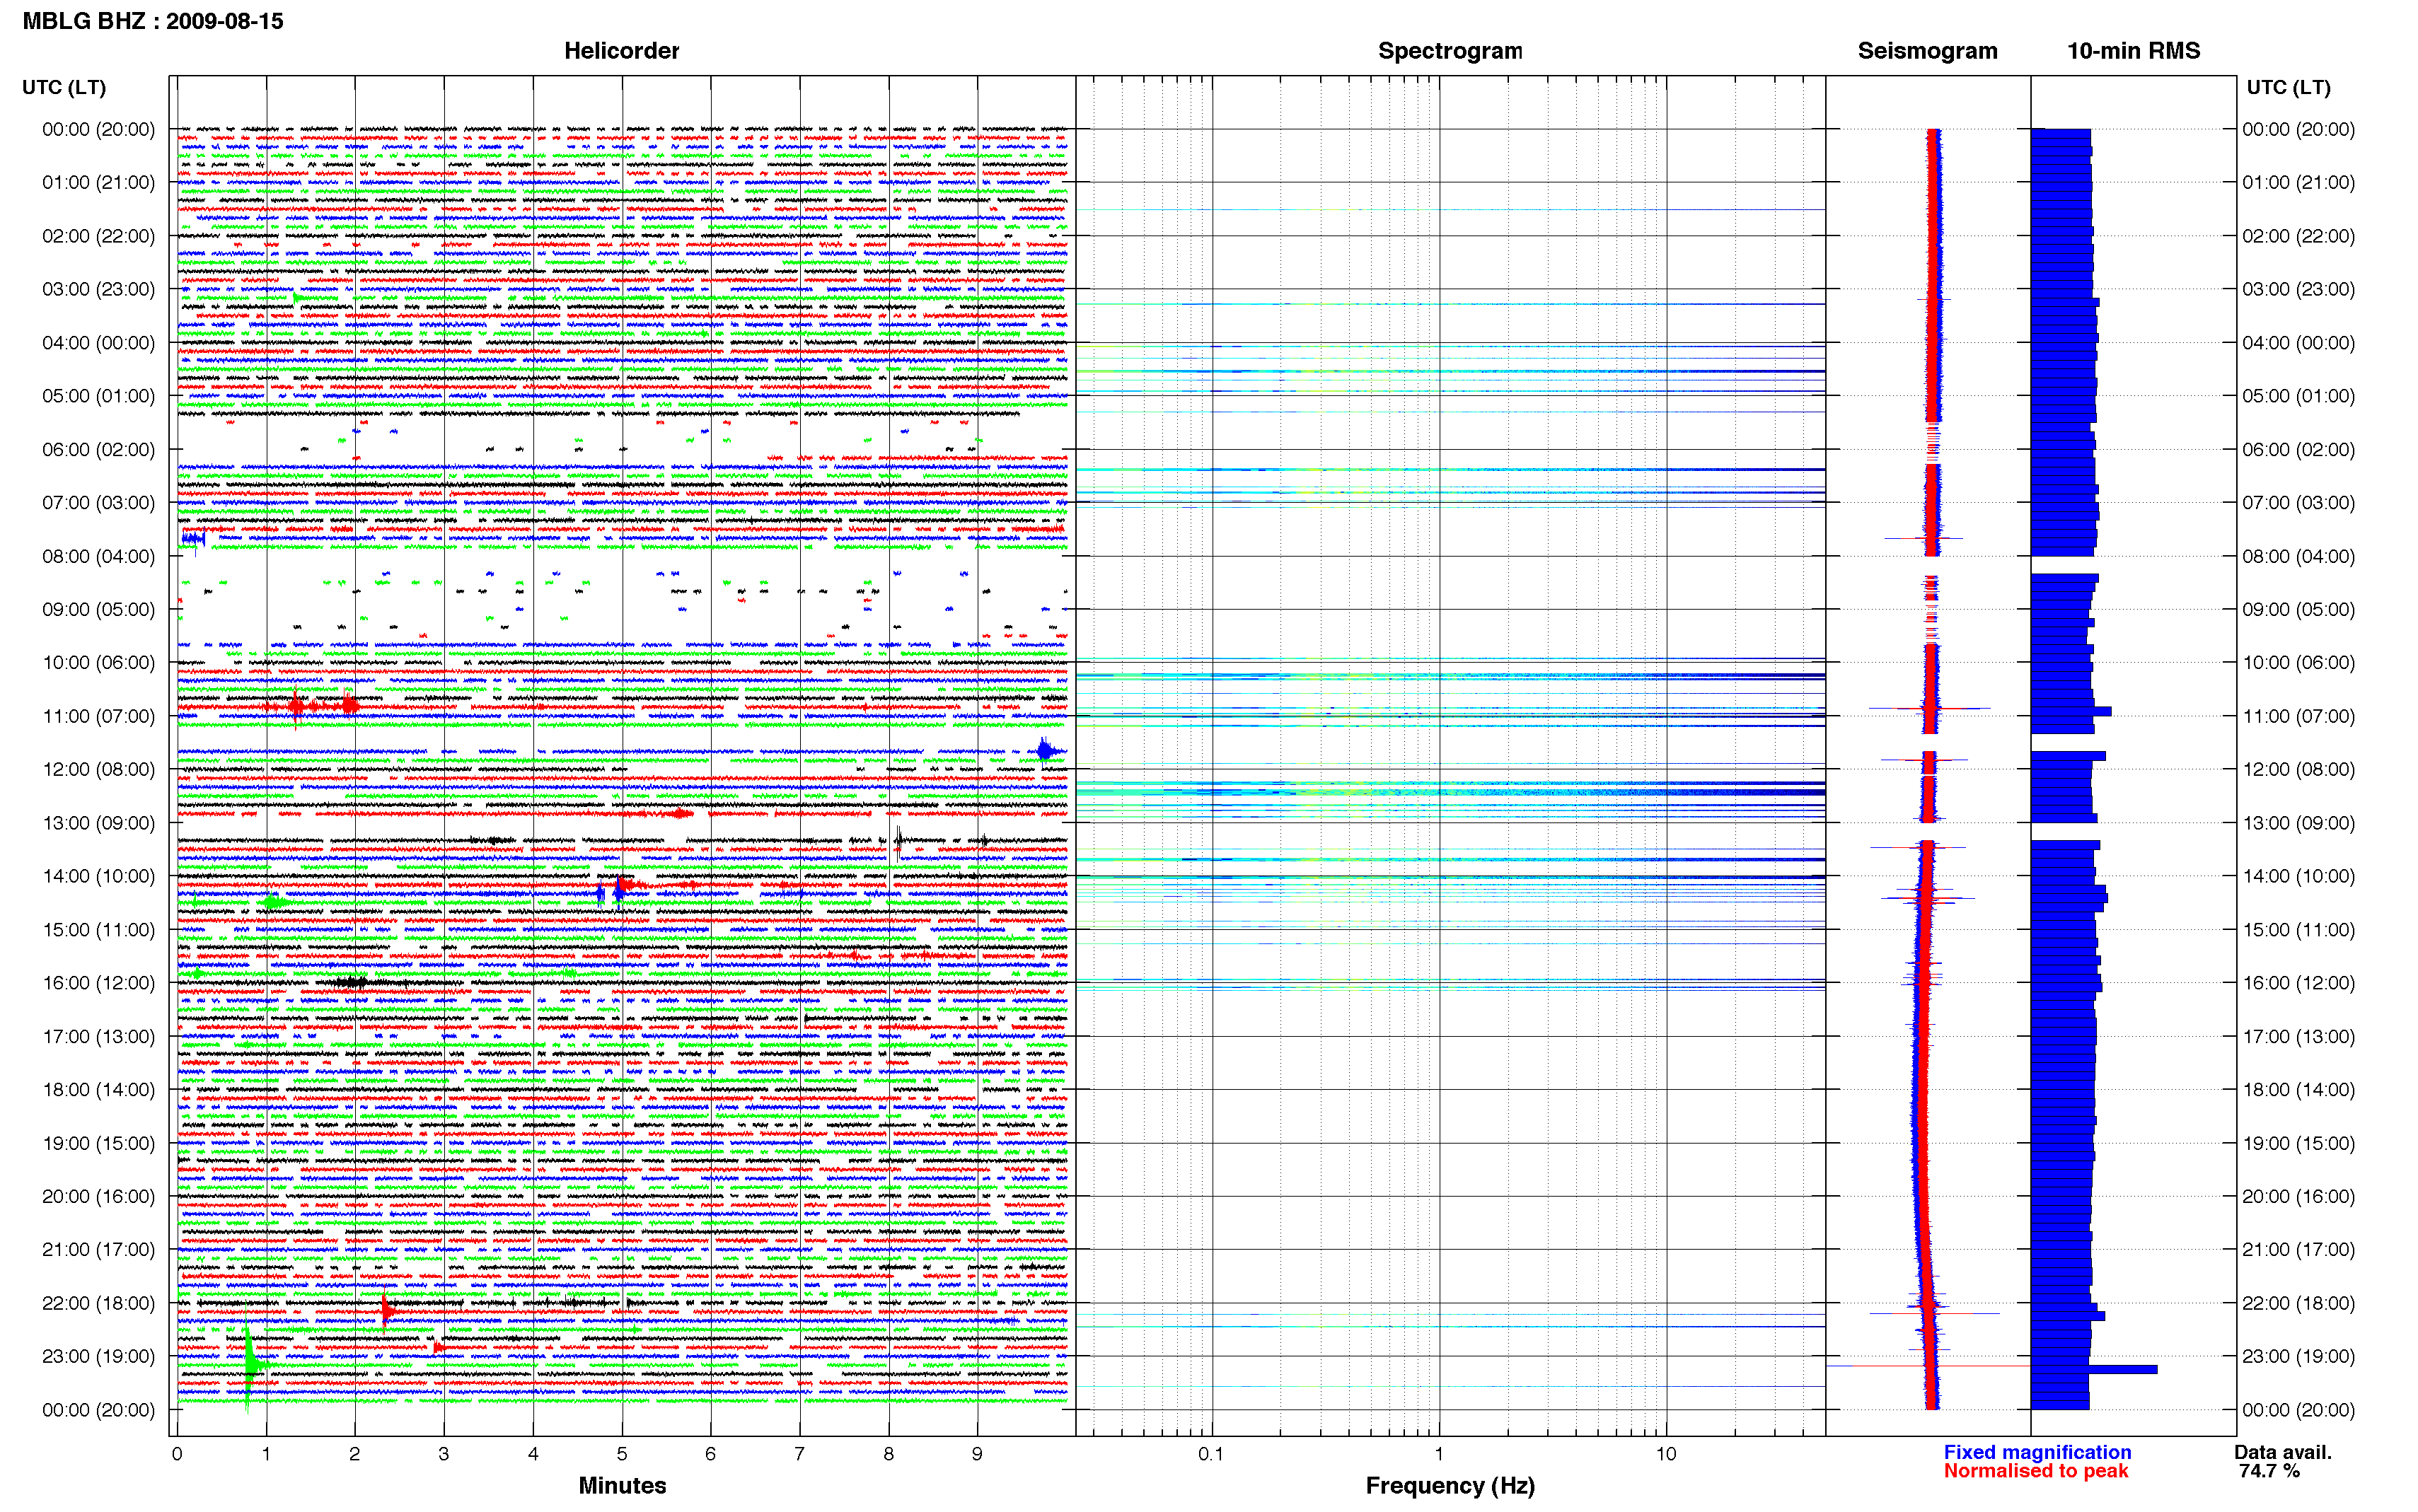Click the right 'UTC (LT)' axis header
Screen dimensions: 2418x1512
tap(2288, 87)
